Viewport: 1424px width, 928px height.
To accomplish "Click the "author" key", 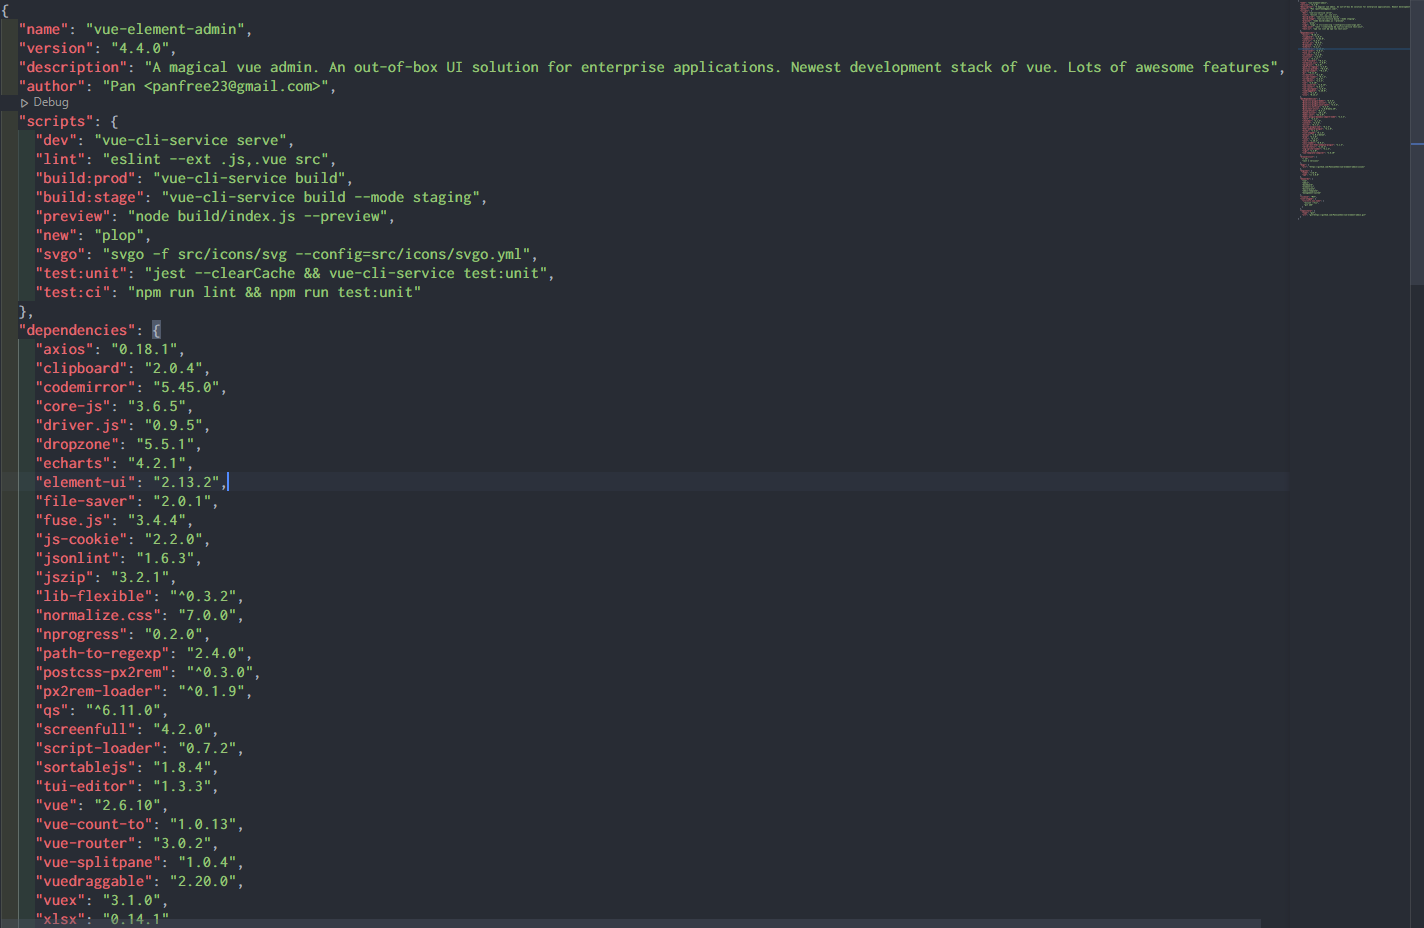I will tap(52, 86).
